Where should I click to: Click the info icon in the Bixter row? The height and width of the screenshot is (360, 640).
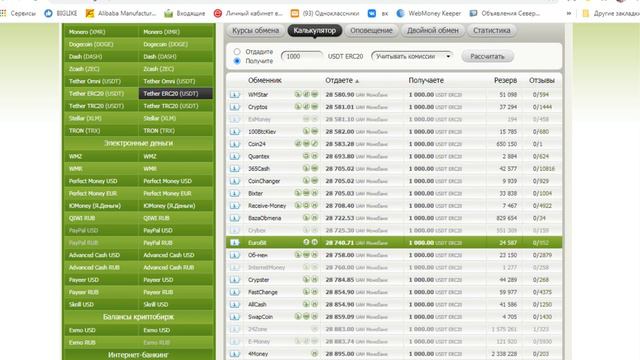point(235,193)
